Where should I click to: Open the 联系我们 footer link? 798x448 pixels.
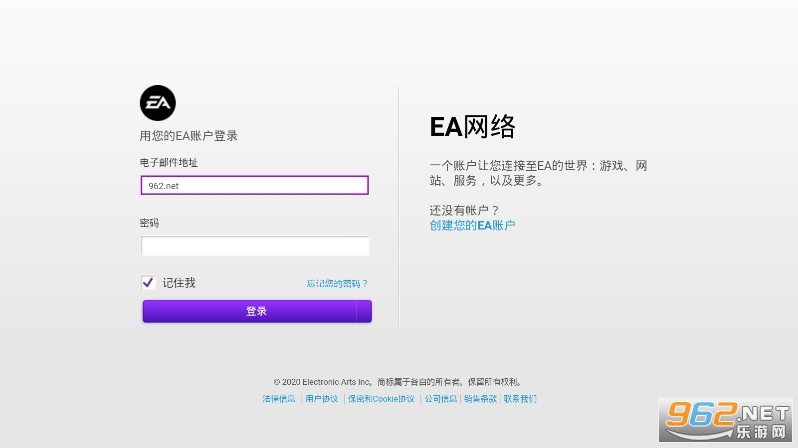520,399
